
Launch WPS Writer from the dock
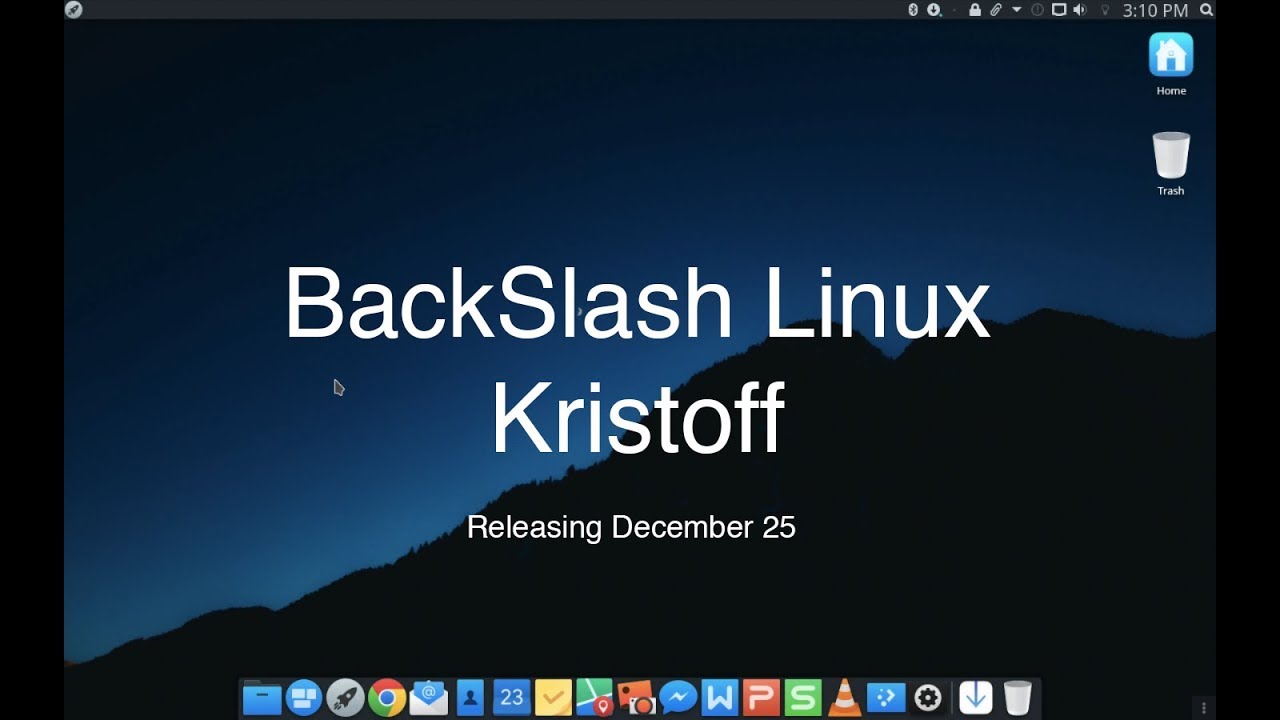click(719, 697)
